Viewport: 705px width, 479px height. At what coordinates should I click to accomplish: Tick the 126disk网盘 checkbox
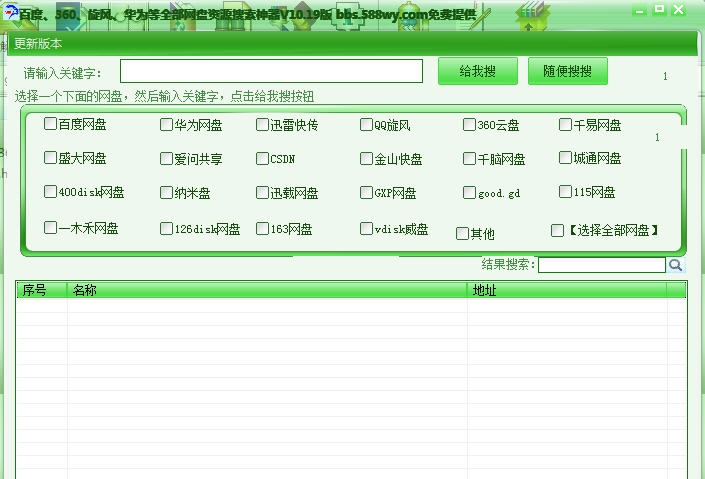point(166,228)
